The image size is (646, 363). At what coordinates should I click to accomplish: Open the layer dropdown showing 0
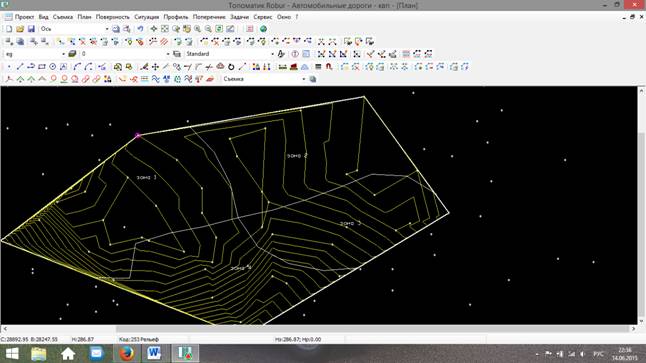(x=168, y=54)
